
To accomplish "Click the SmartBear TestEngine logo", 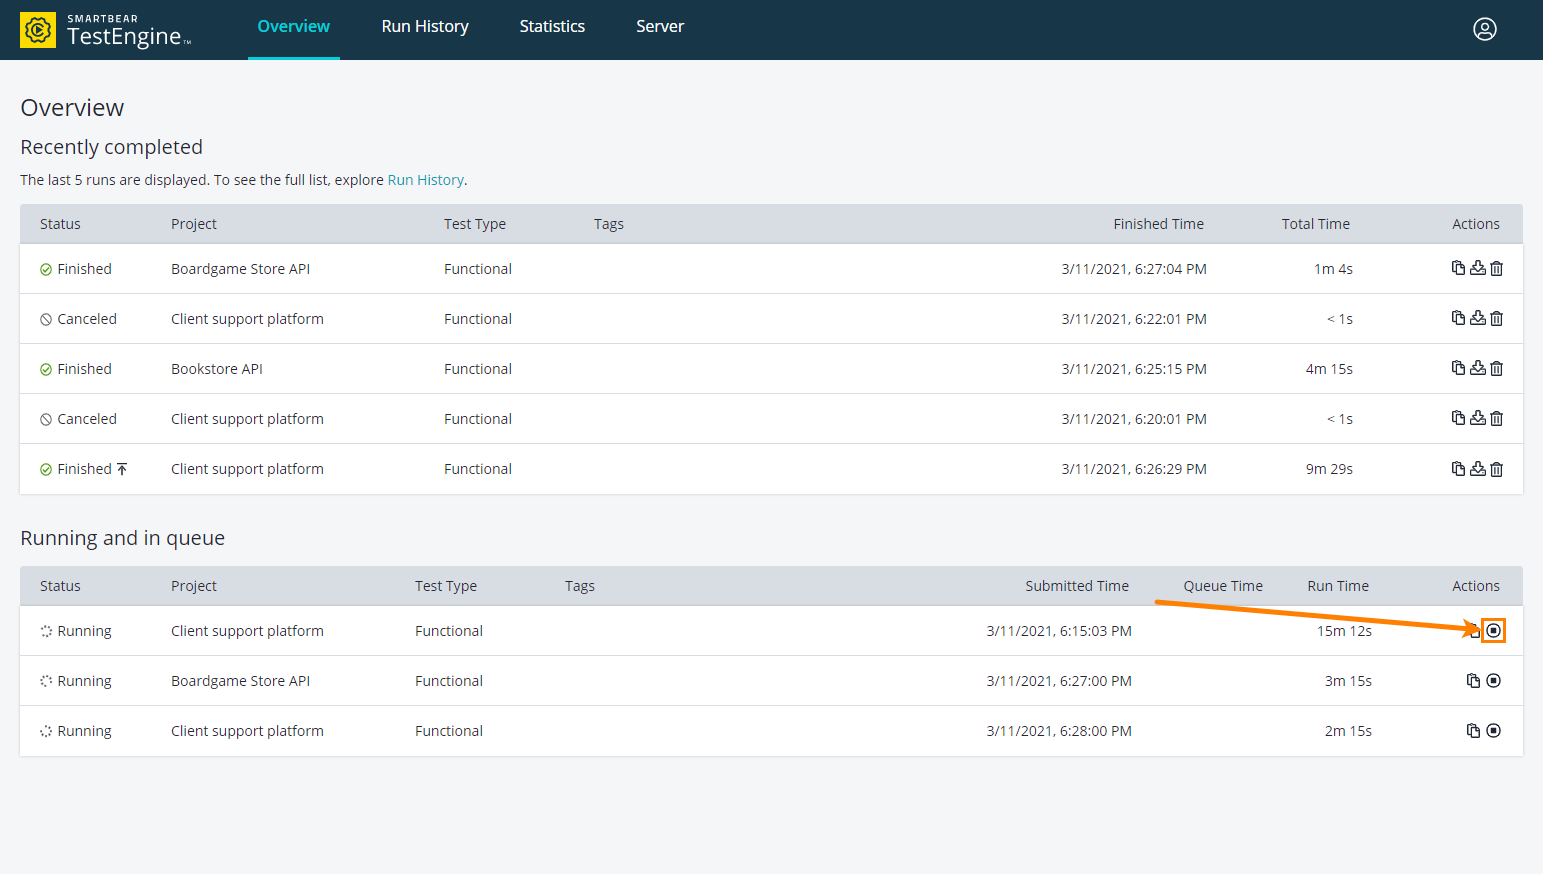I will tap(103, 29).
